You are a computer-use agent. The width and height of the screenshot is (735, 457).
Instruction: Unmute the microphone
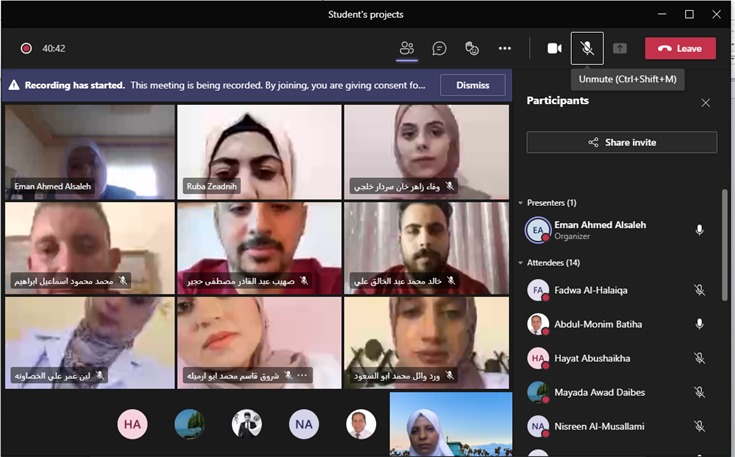tap(587, 48)
